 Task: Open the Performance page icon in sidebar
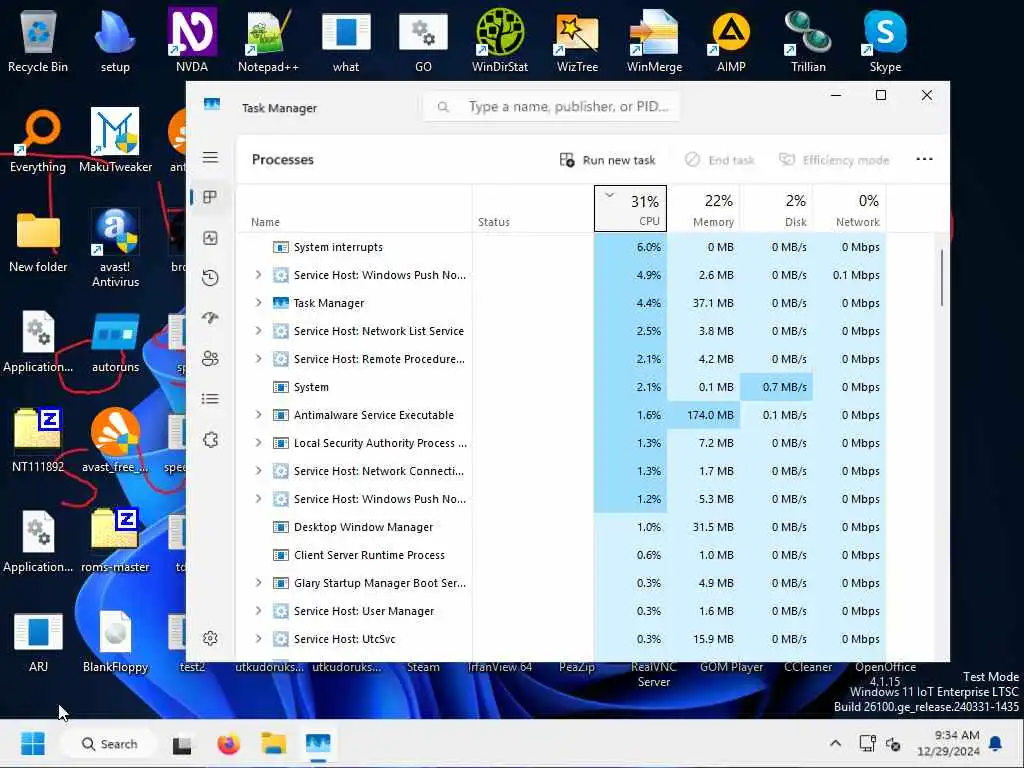point(210,238)
